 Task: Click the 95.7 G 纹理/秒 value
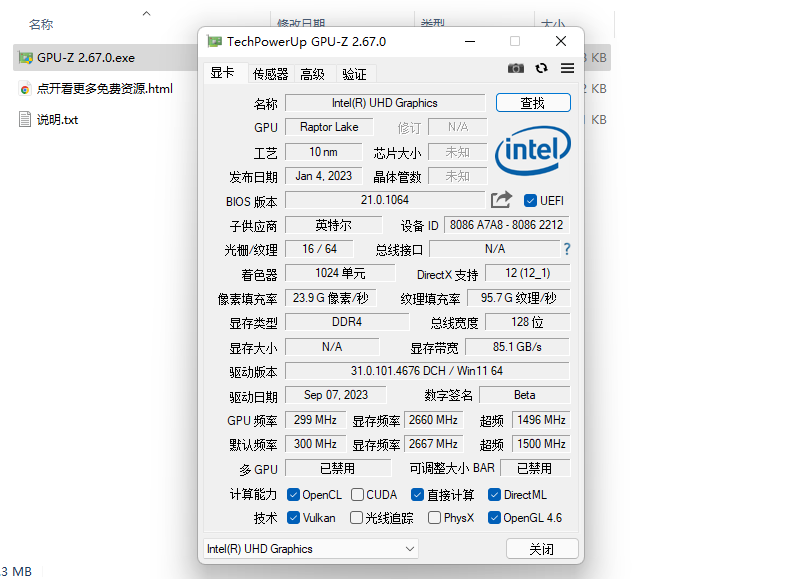518,298
